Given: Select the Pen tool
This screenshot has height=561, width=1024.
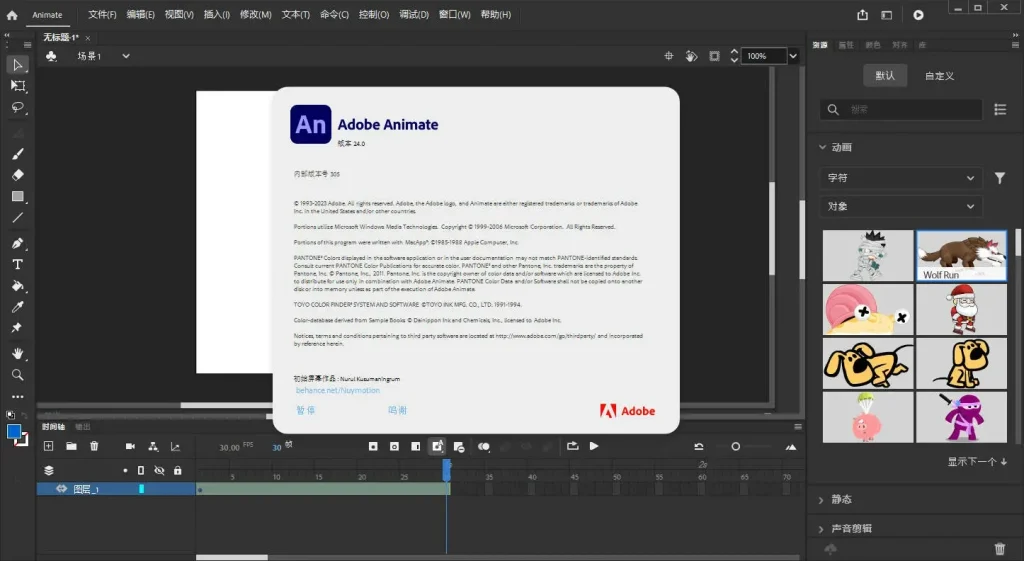Looking at the screenshot, I should pos(18,244).
